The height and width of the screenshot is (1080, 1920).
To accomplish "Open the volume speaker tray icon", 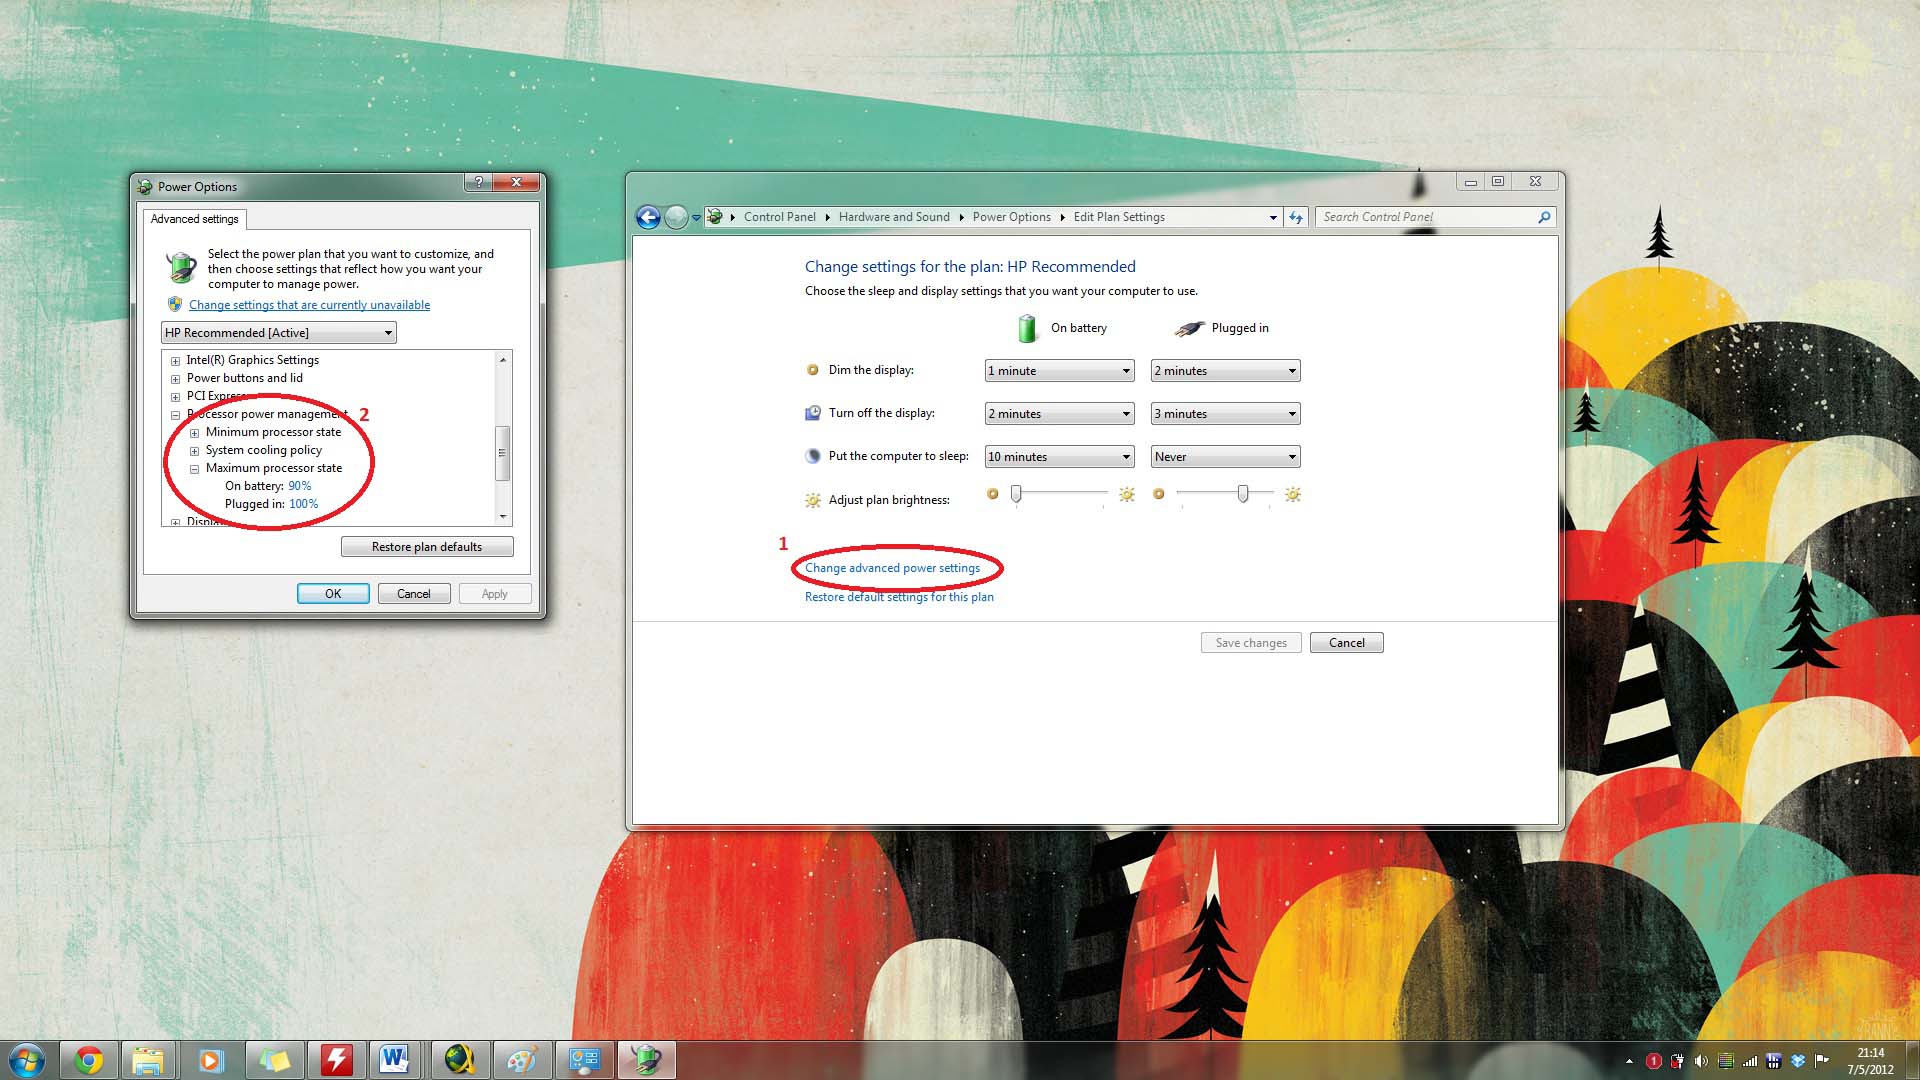I will [1701, 1061].
